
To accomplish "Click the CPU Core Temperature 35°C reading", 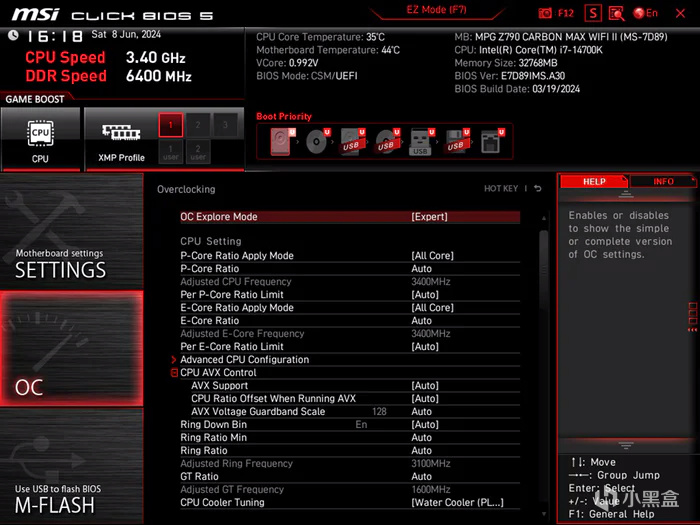I will (x=320, y=37).
